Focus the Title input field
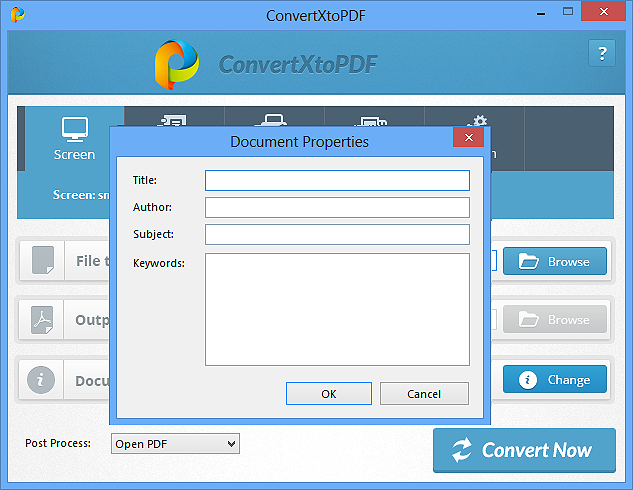The height and width of the screenshot is (490, 633). click(x=337, y=180)
